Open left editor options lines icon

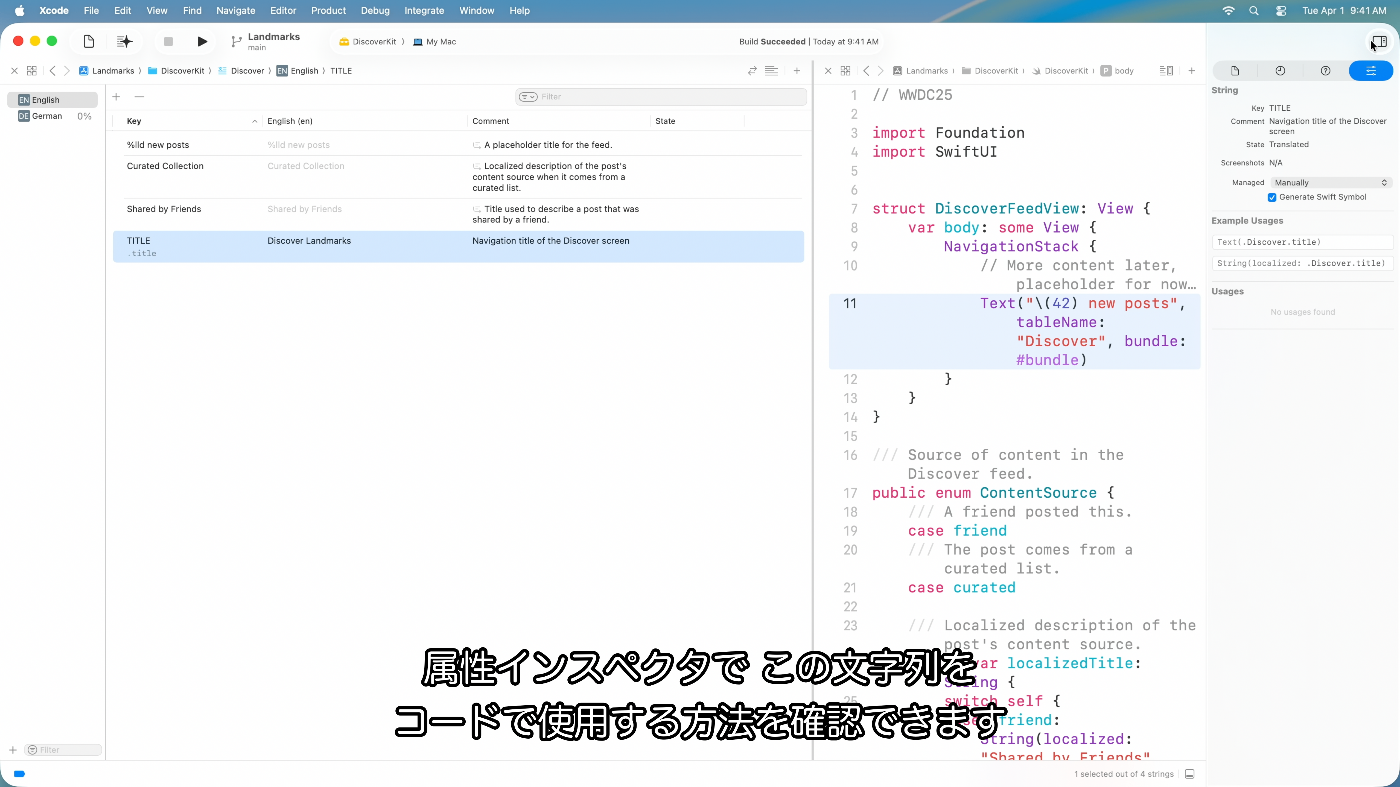pos(771,71)
